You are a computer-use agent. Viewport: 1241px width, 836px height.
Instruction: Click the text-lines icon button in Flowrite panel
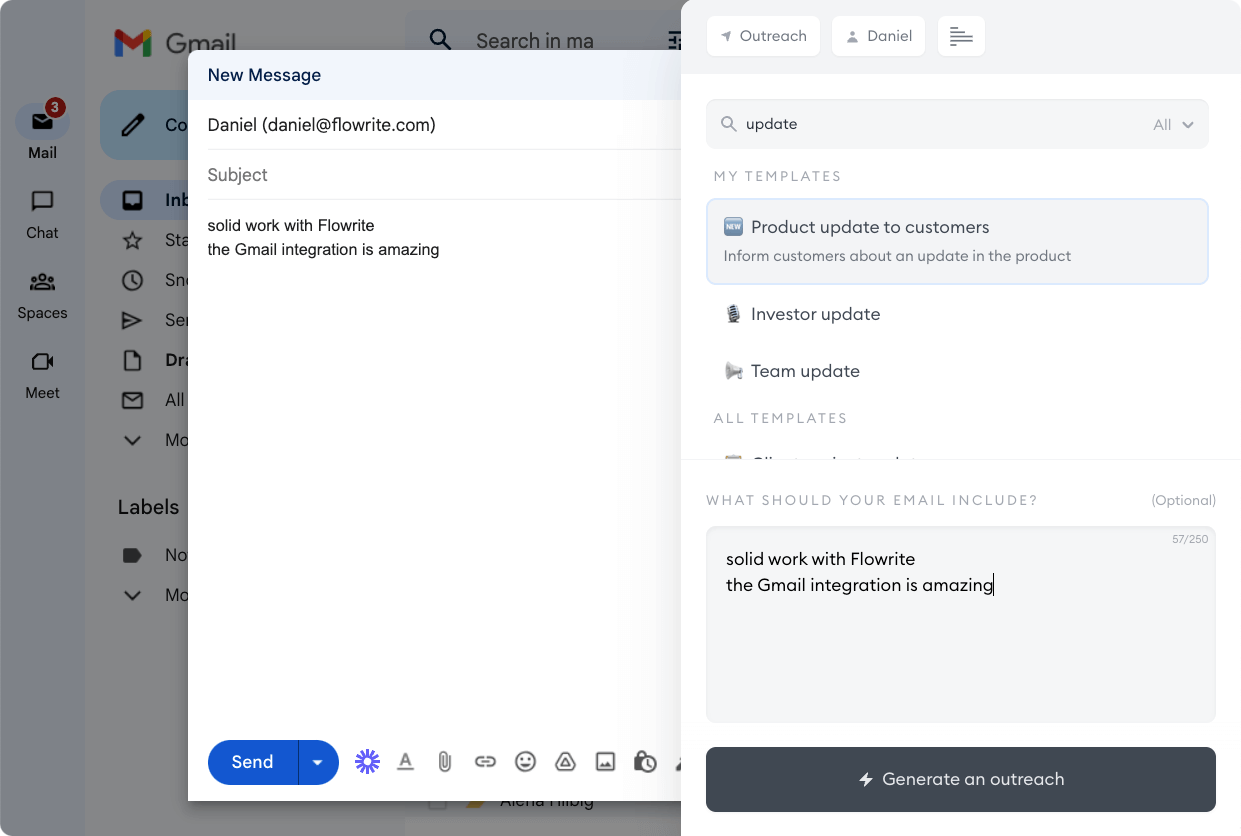(961, 36)
